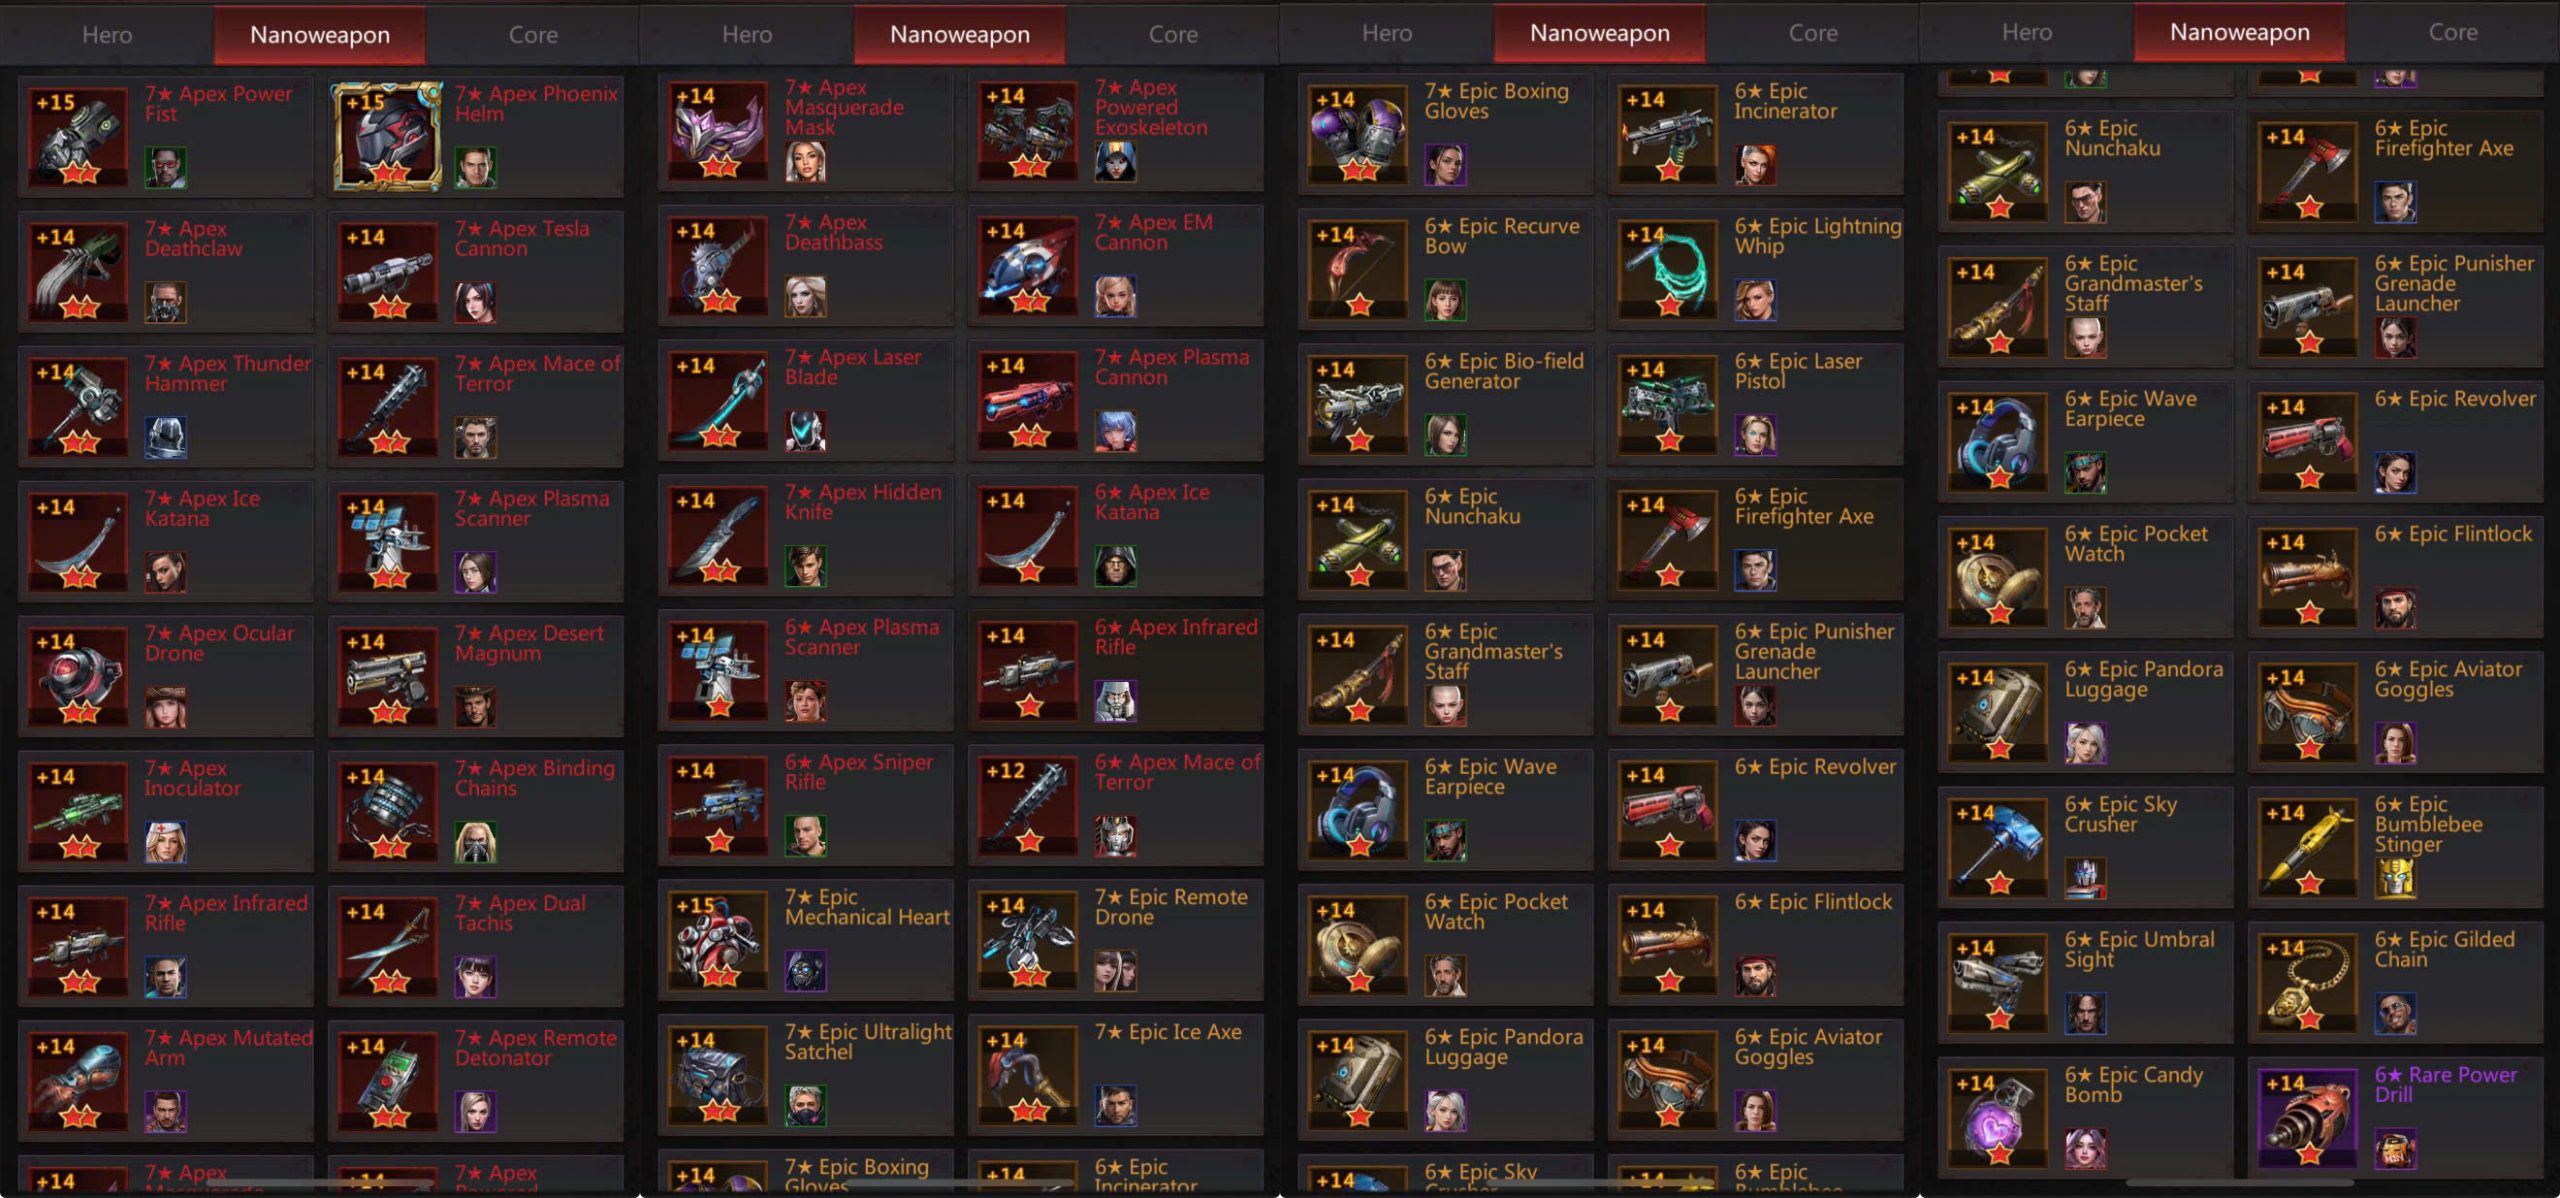
Task: Choose the 7★ Epic Mechanical Heart icon
Action: pos(718,941)
